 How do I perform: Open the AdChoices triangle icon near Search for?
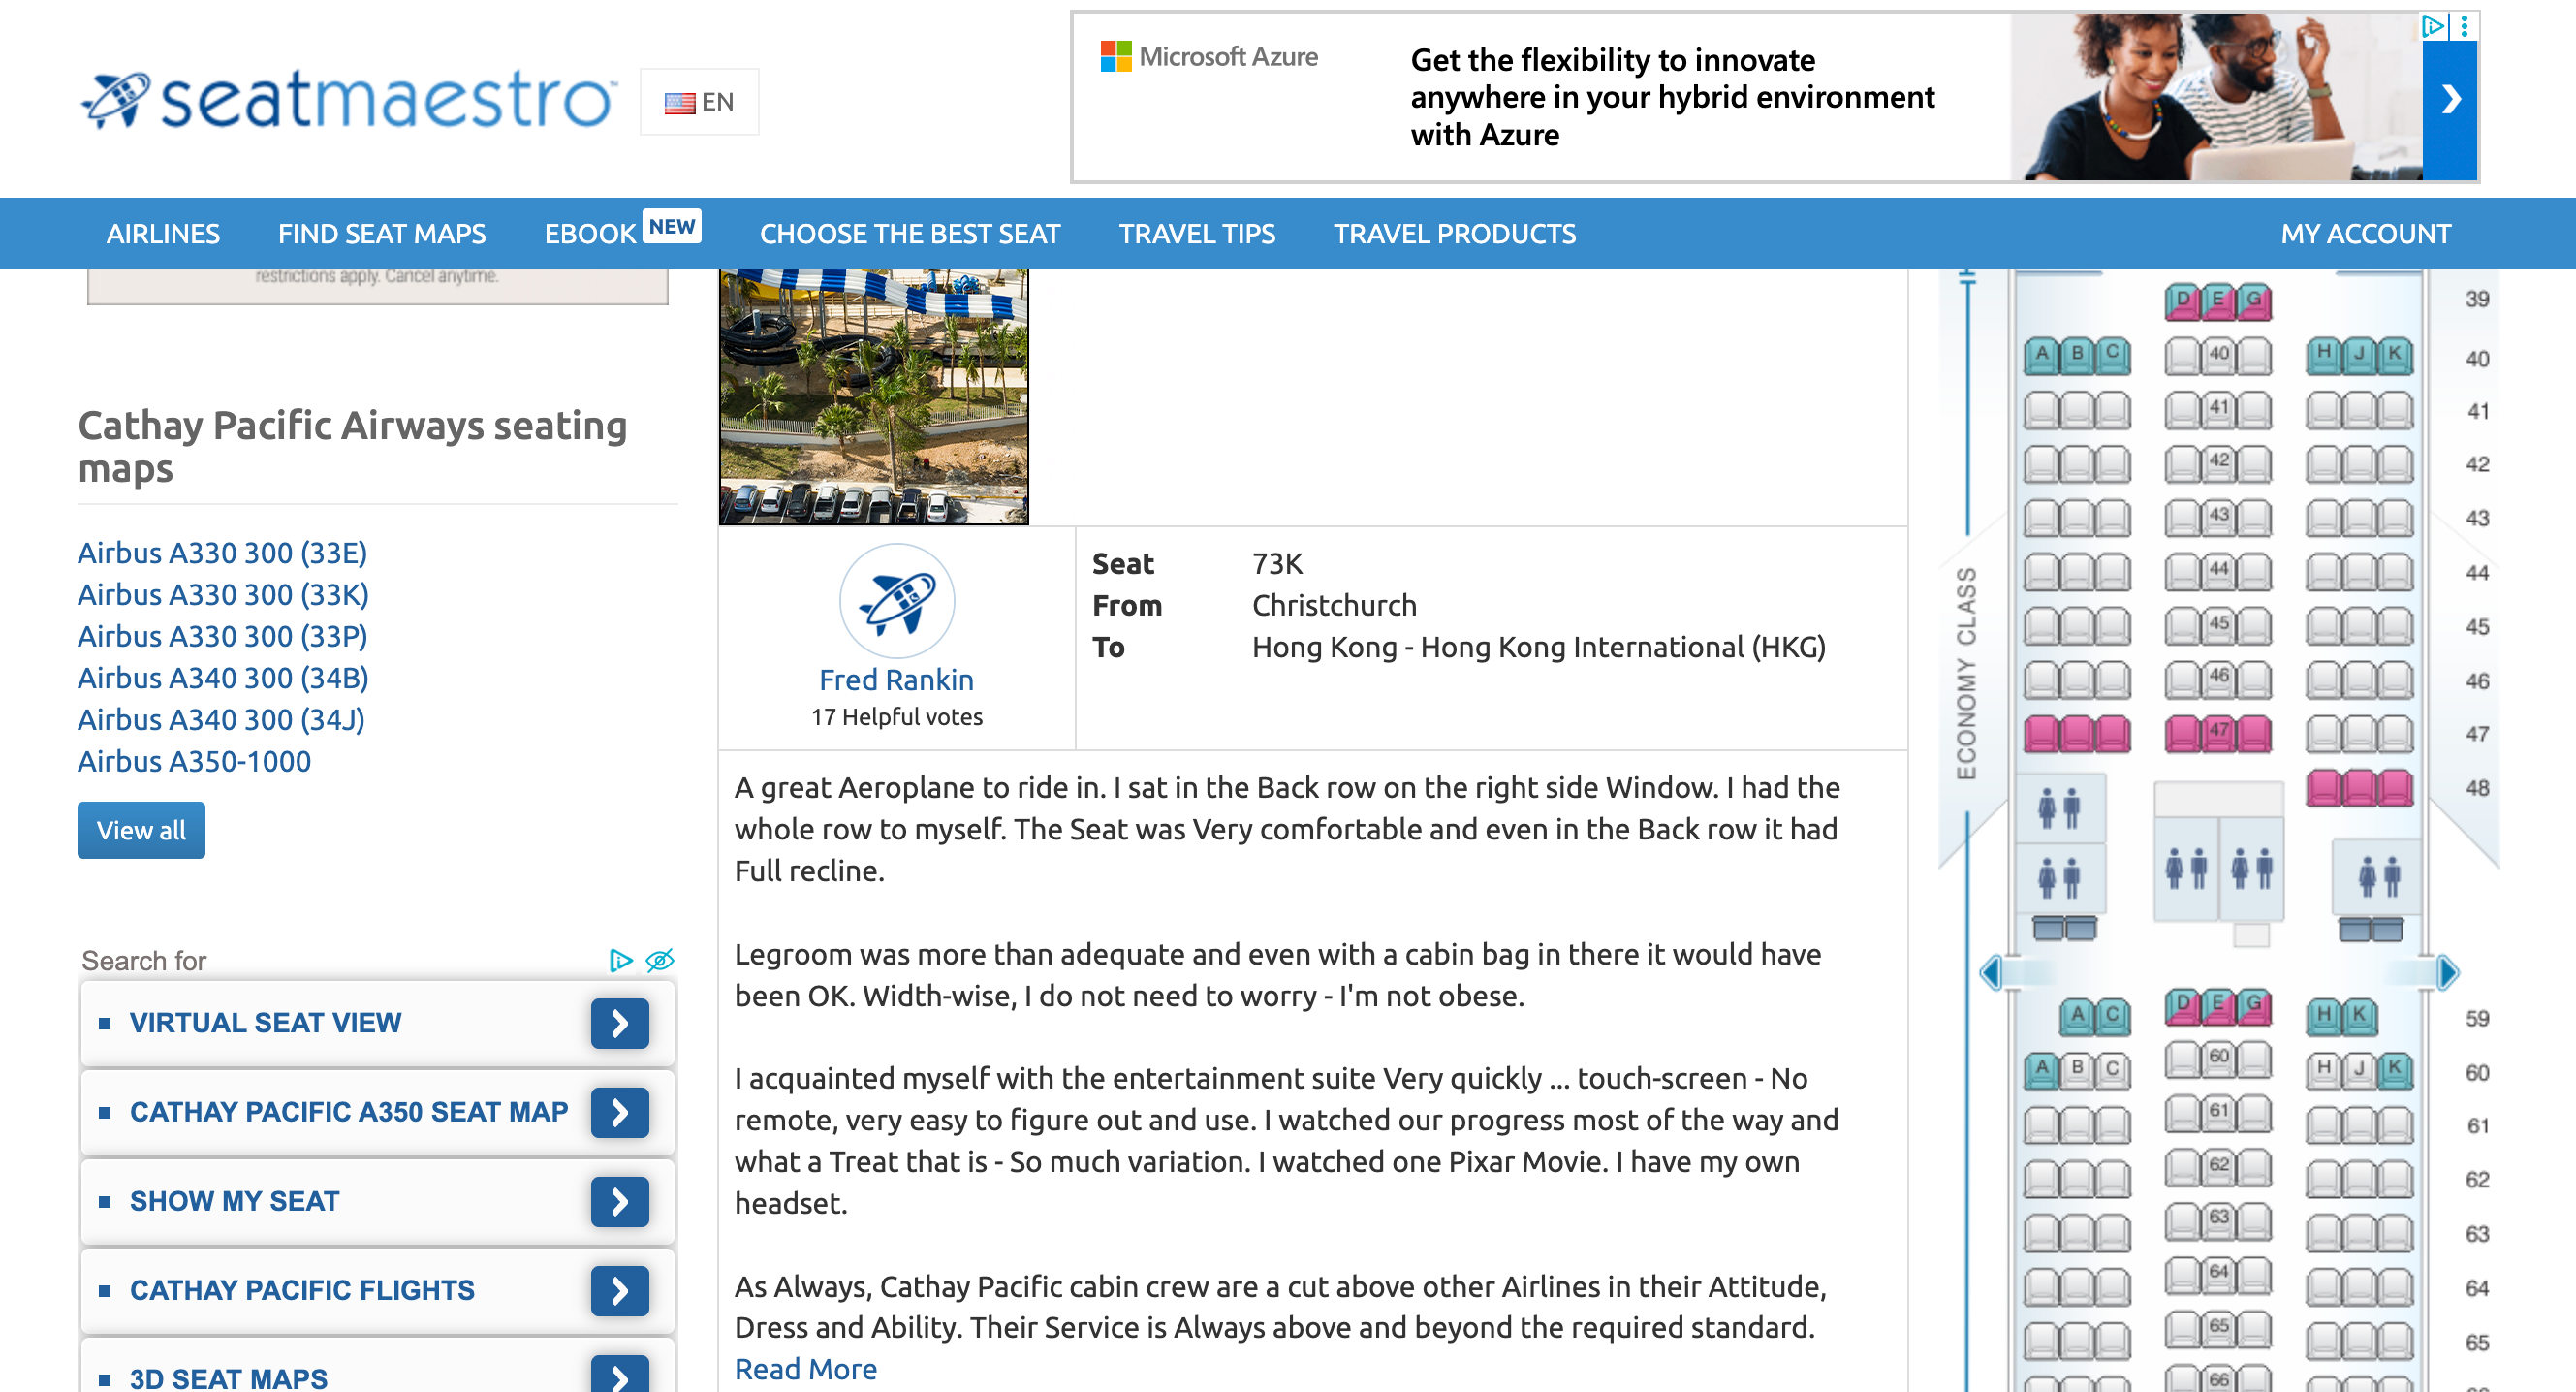coord(620,960)
